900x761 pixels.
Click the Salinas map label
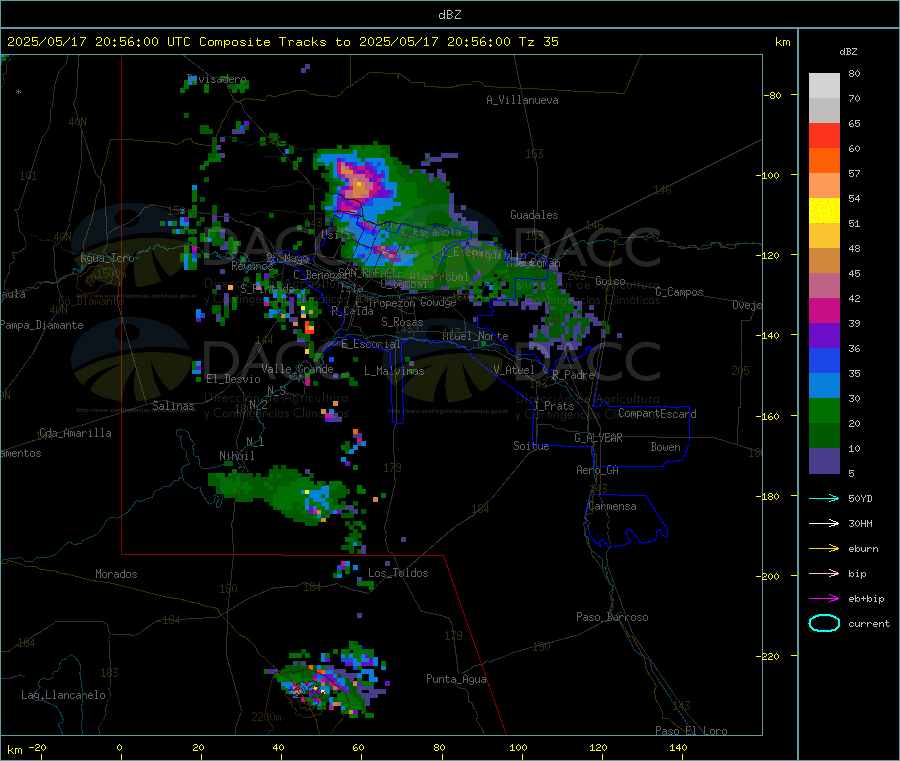[173, 406]
